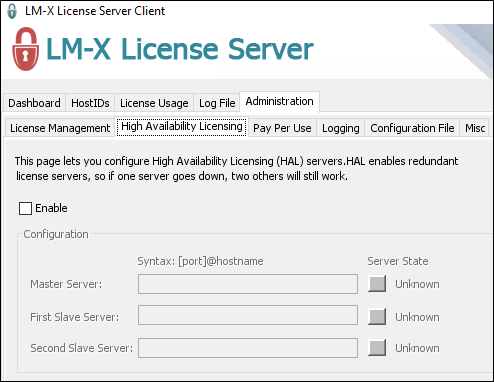Open the HostIDs tab
Image resolution: width=494 pixels, height=382 pixels.
coord(90,103)
